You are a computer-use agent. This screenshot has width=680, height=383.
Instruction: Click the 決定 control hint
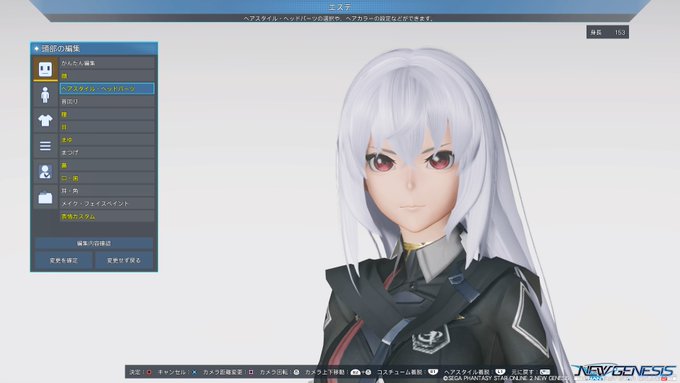[141, 372]
